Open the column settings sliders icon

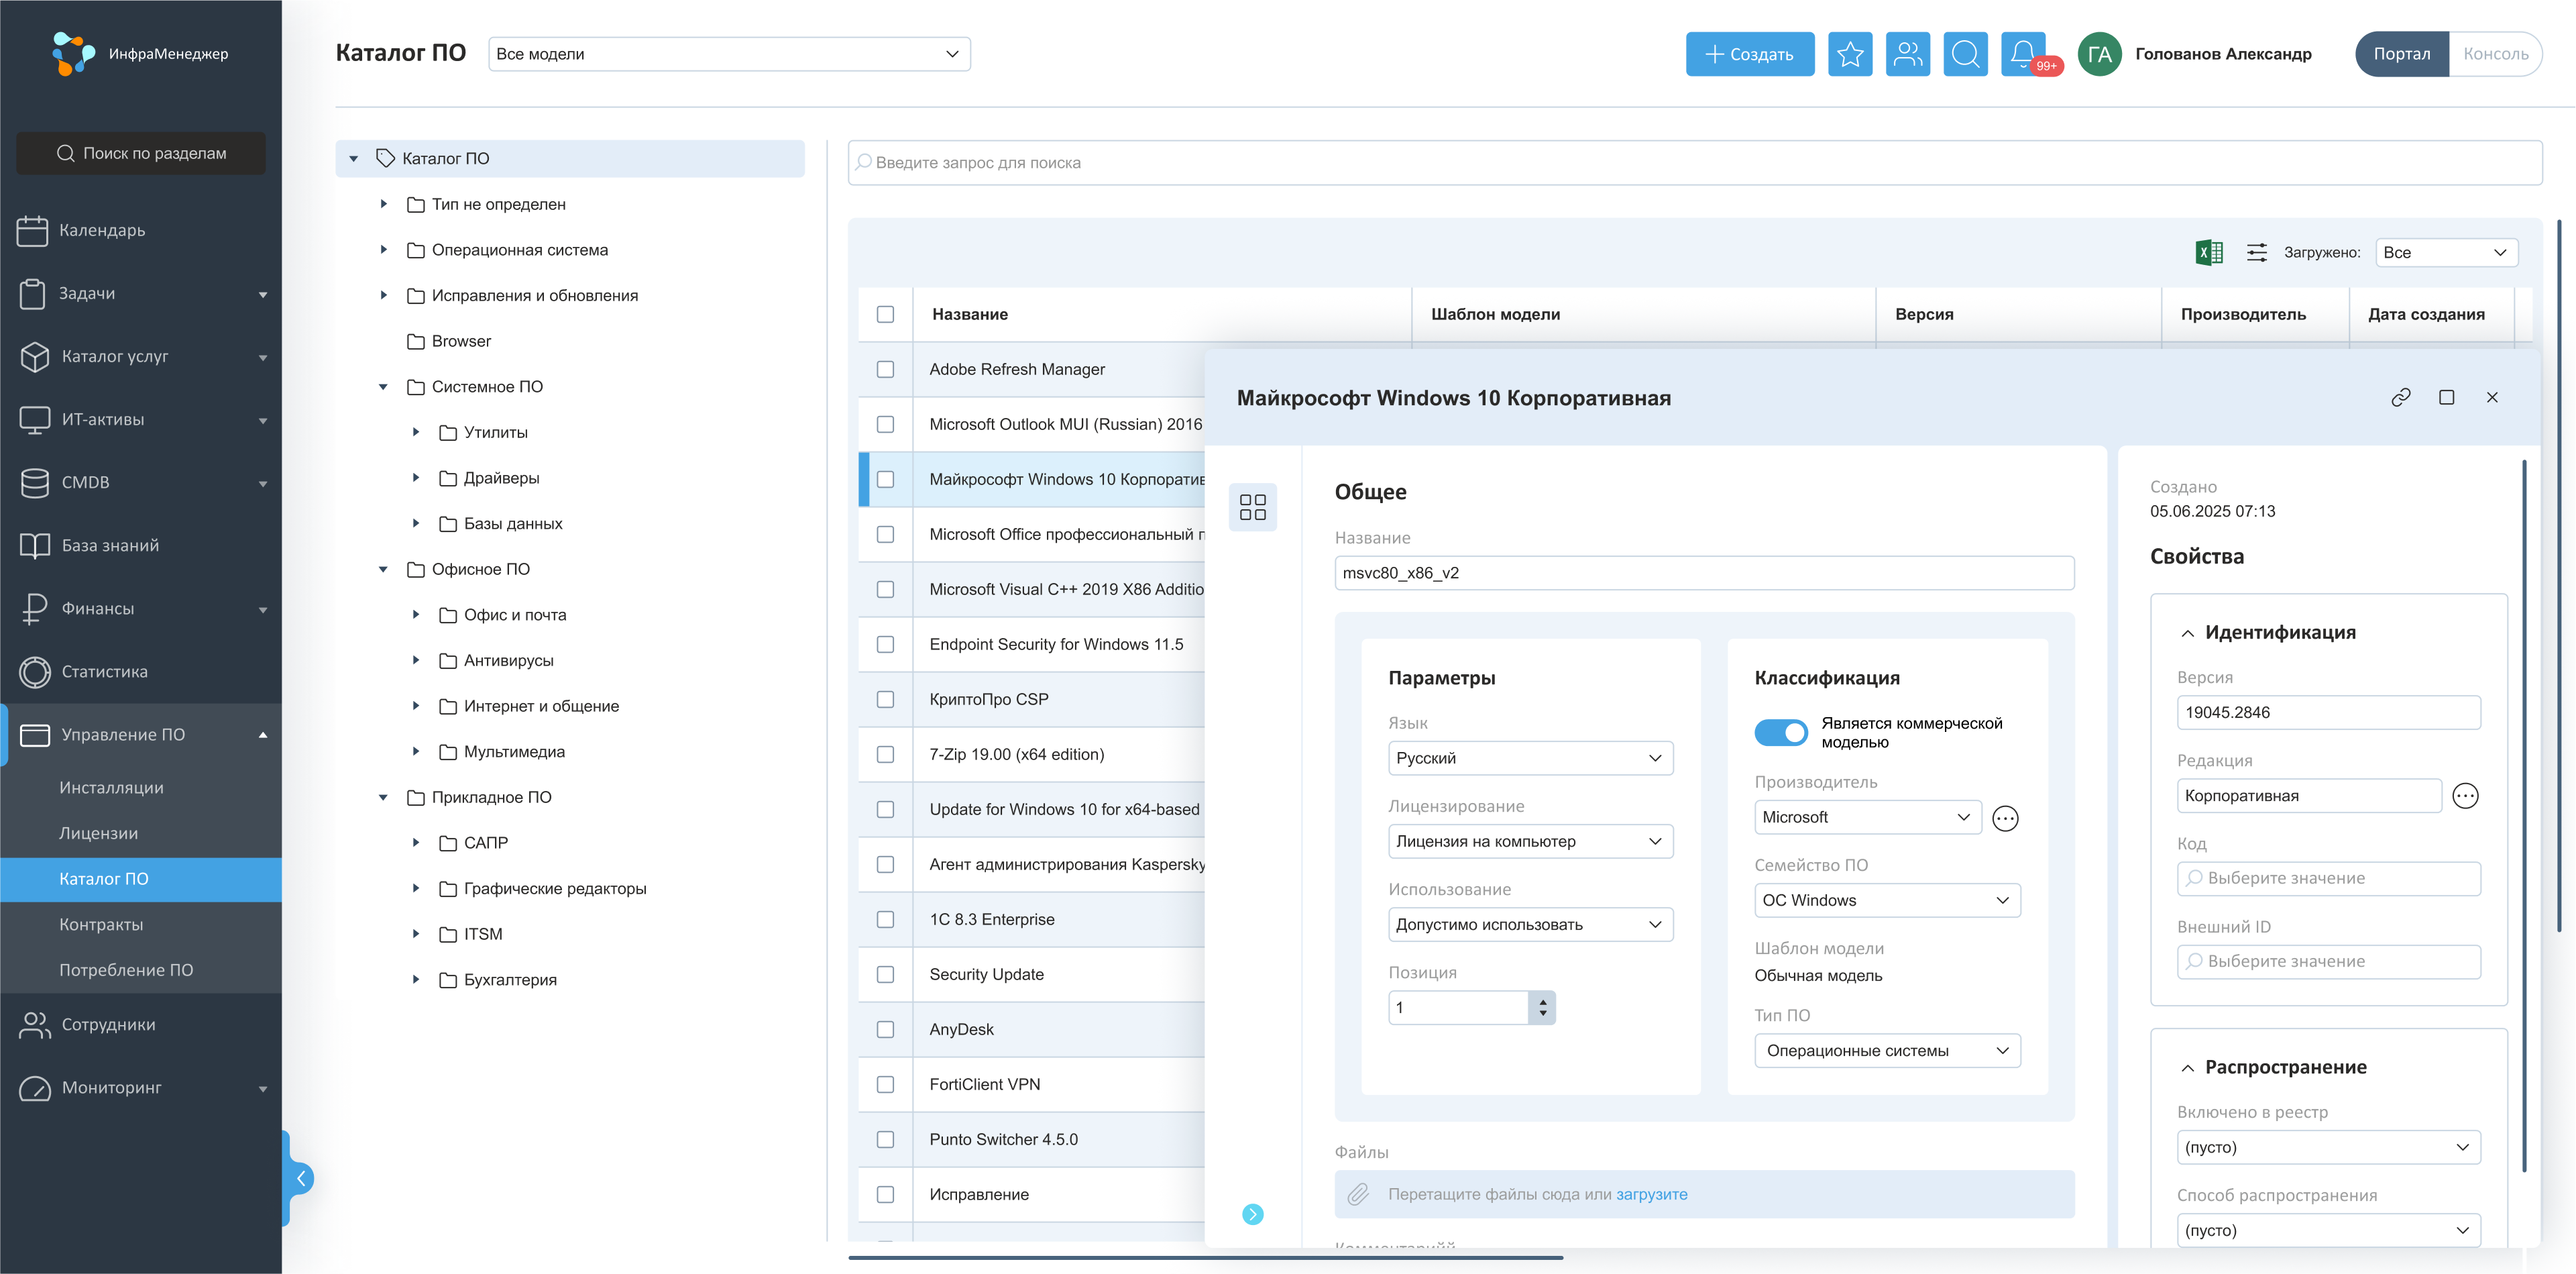[x=2256, y=253]
